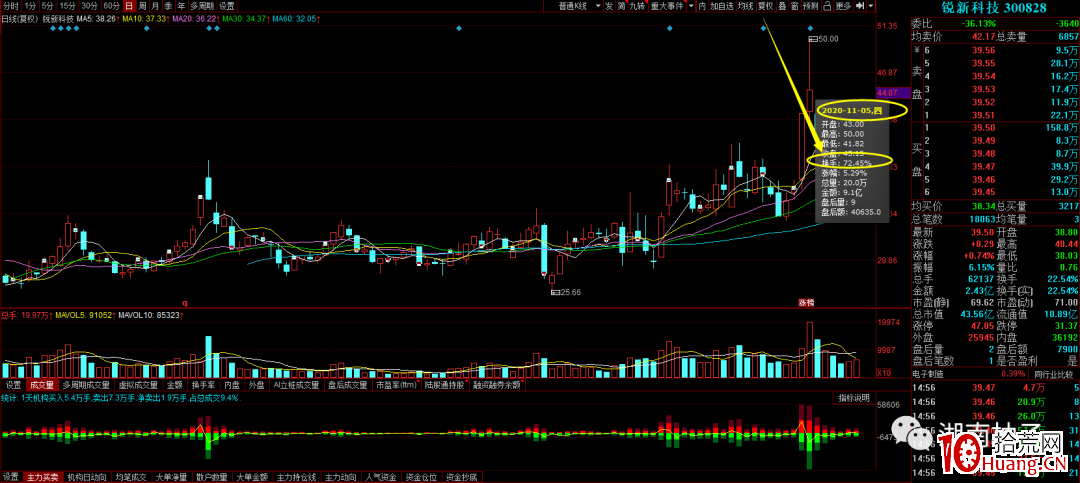Screen dimensions: 1080x483
Task: Click the 日线(复权) chart label
Action: click(x=20, y=19)
